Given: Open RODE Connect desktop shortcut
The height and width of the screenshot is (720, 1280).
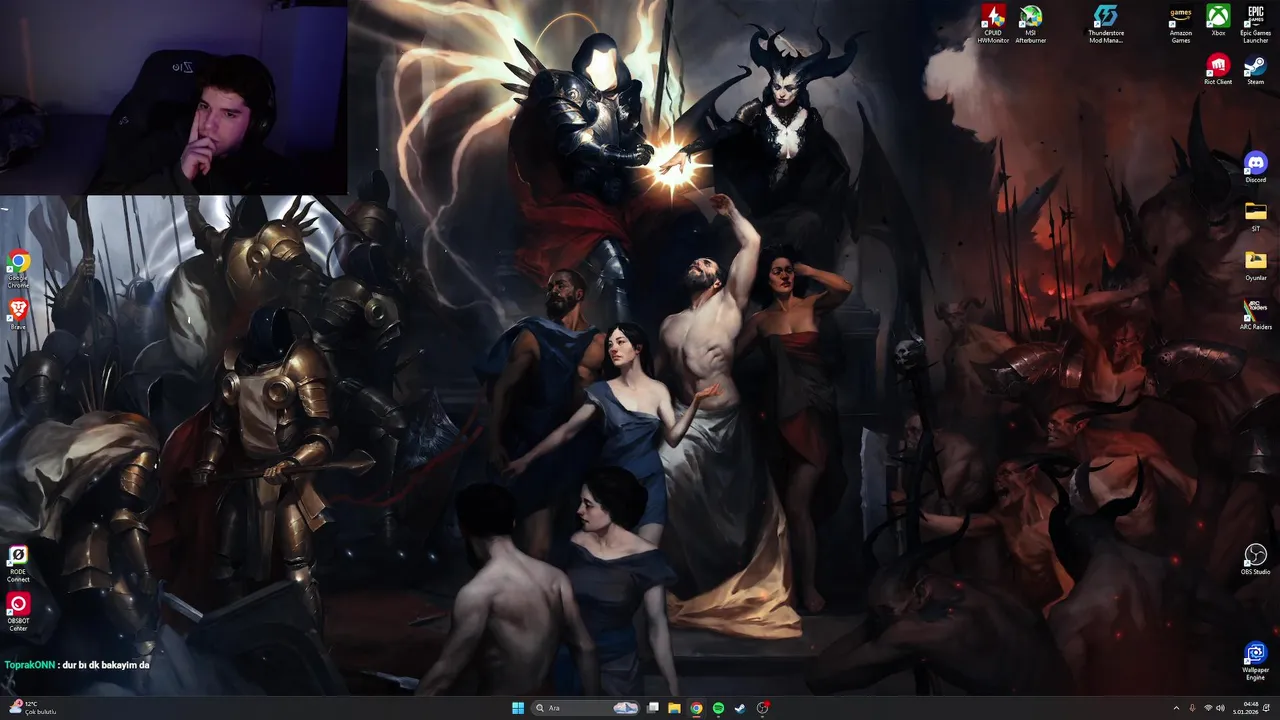Looking at the screenshot, I should pos(18,563).
